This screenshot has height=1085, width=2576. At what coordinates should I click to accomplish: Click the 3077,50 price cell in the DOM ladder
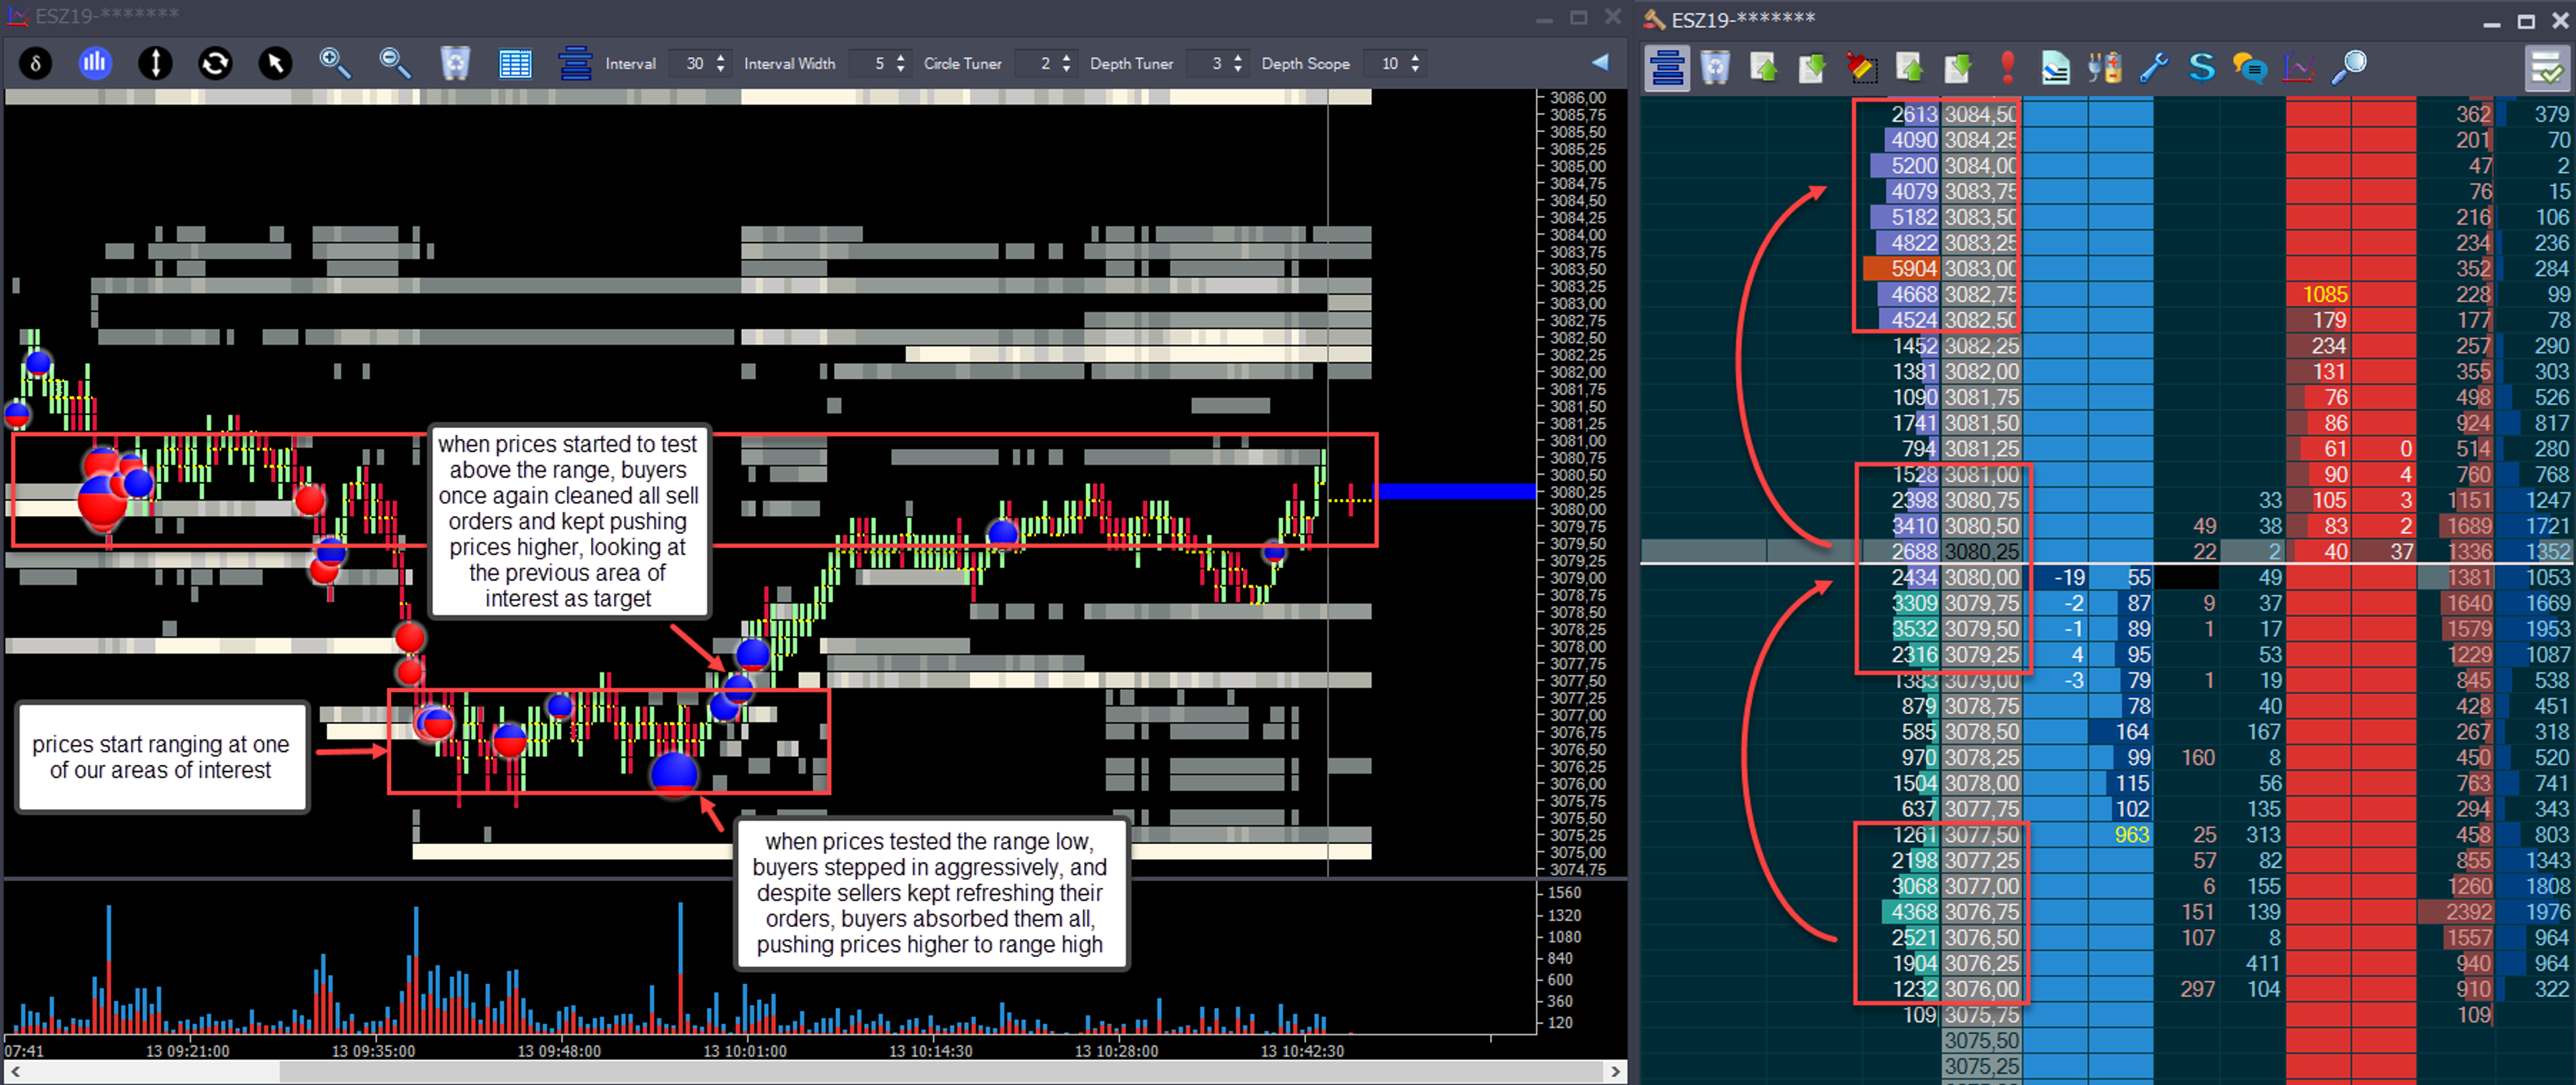[1981, 835]
